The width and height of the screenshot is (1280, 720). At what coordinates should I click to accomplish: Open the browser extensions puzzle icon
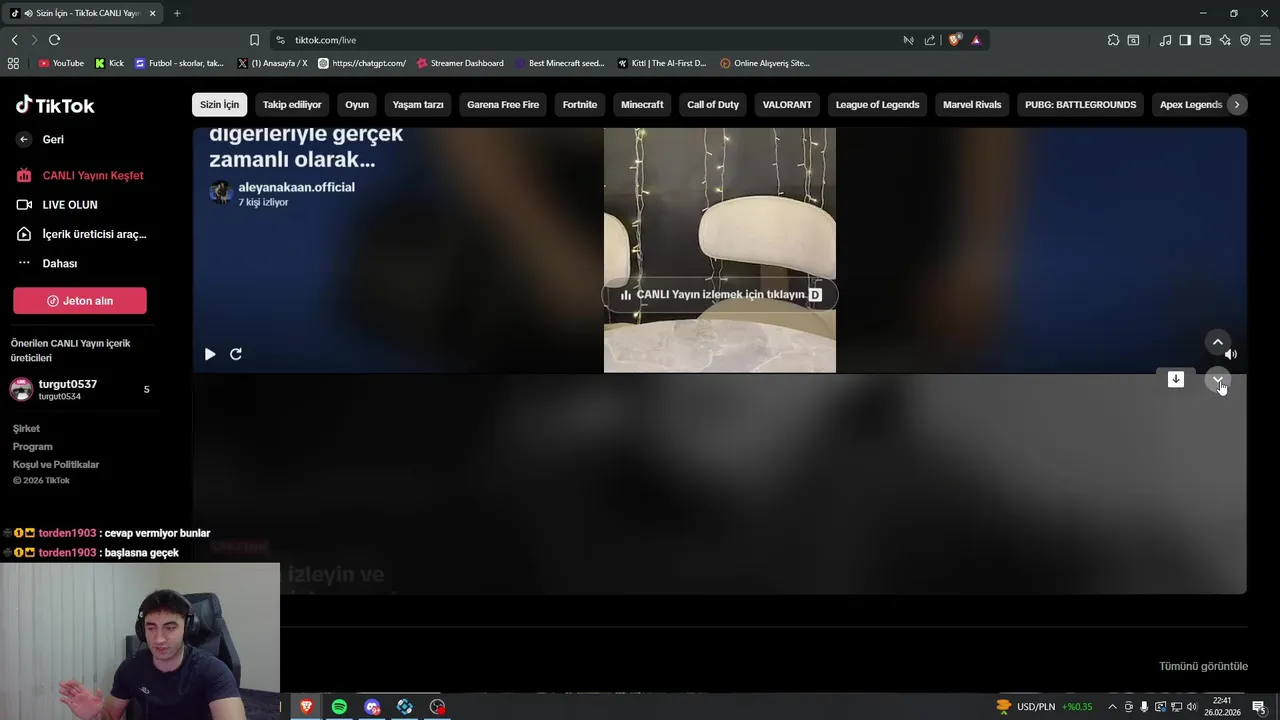coord(1113,40)
